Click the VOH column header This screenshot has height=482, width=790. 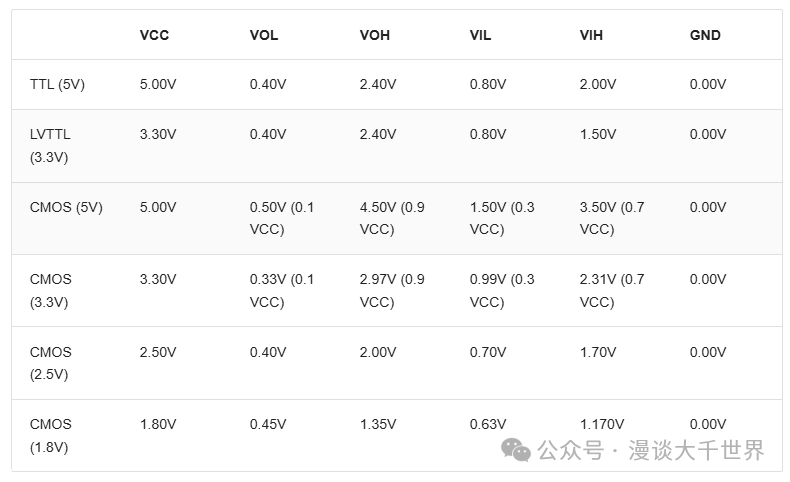375,35
